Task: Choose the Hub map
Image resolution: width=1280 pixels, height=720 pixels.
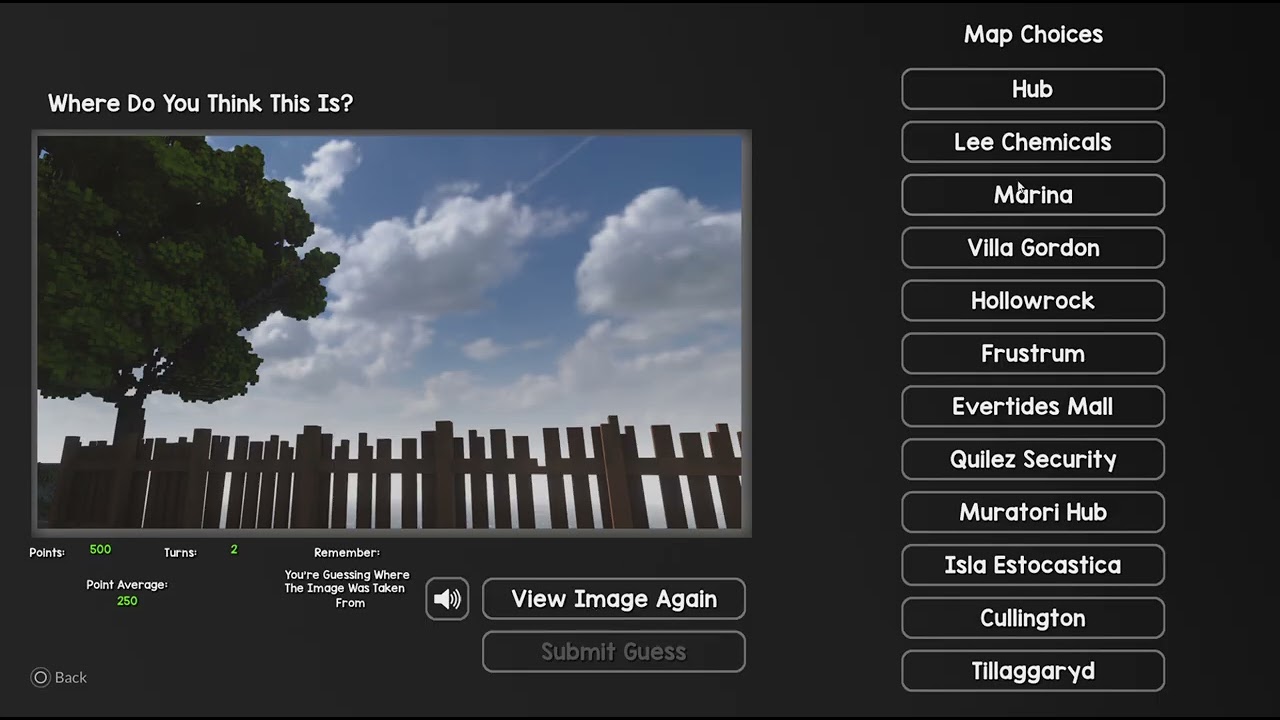Action: [1033, 89]
